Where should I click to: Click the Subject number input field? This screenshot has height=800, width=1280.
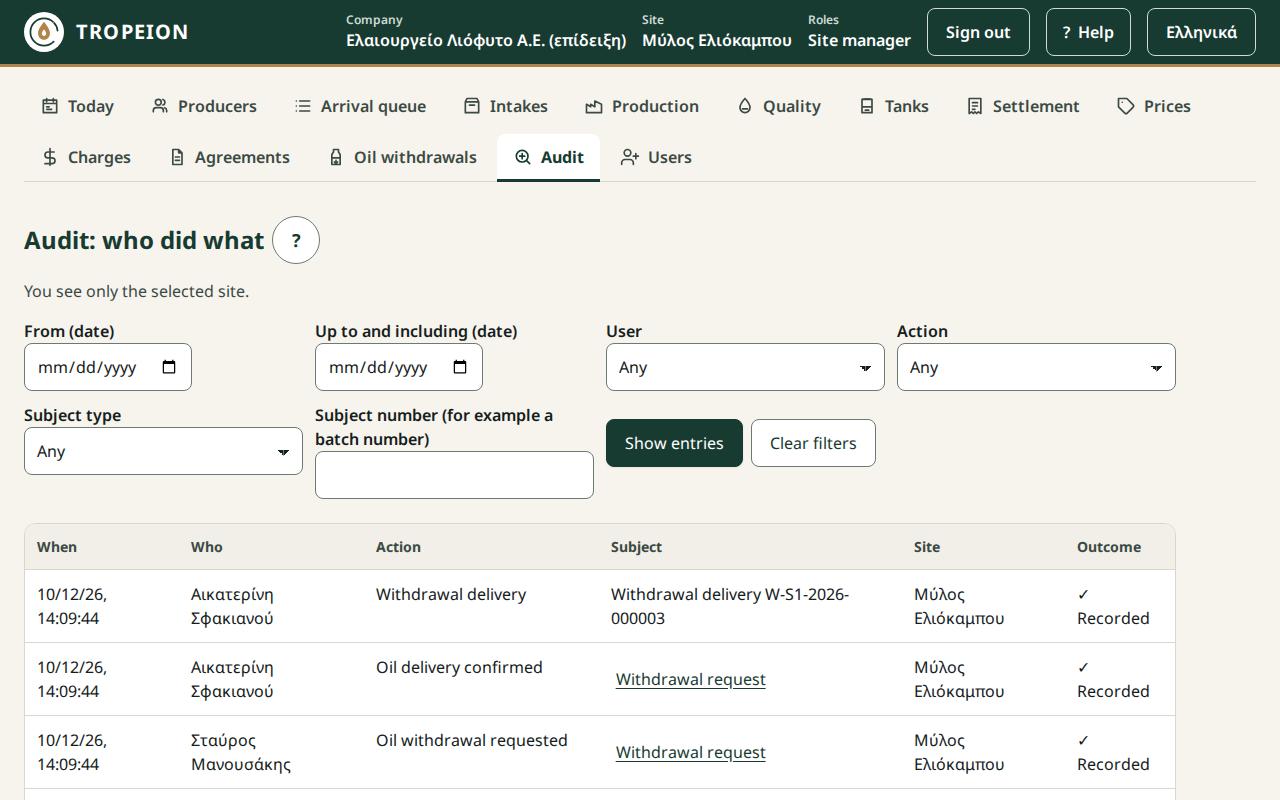454,475
